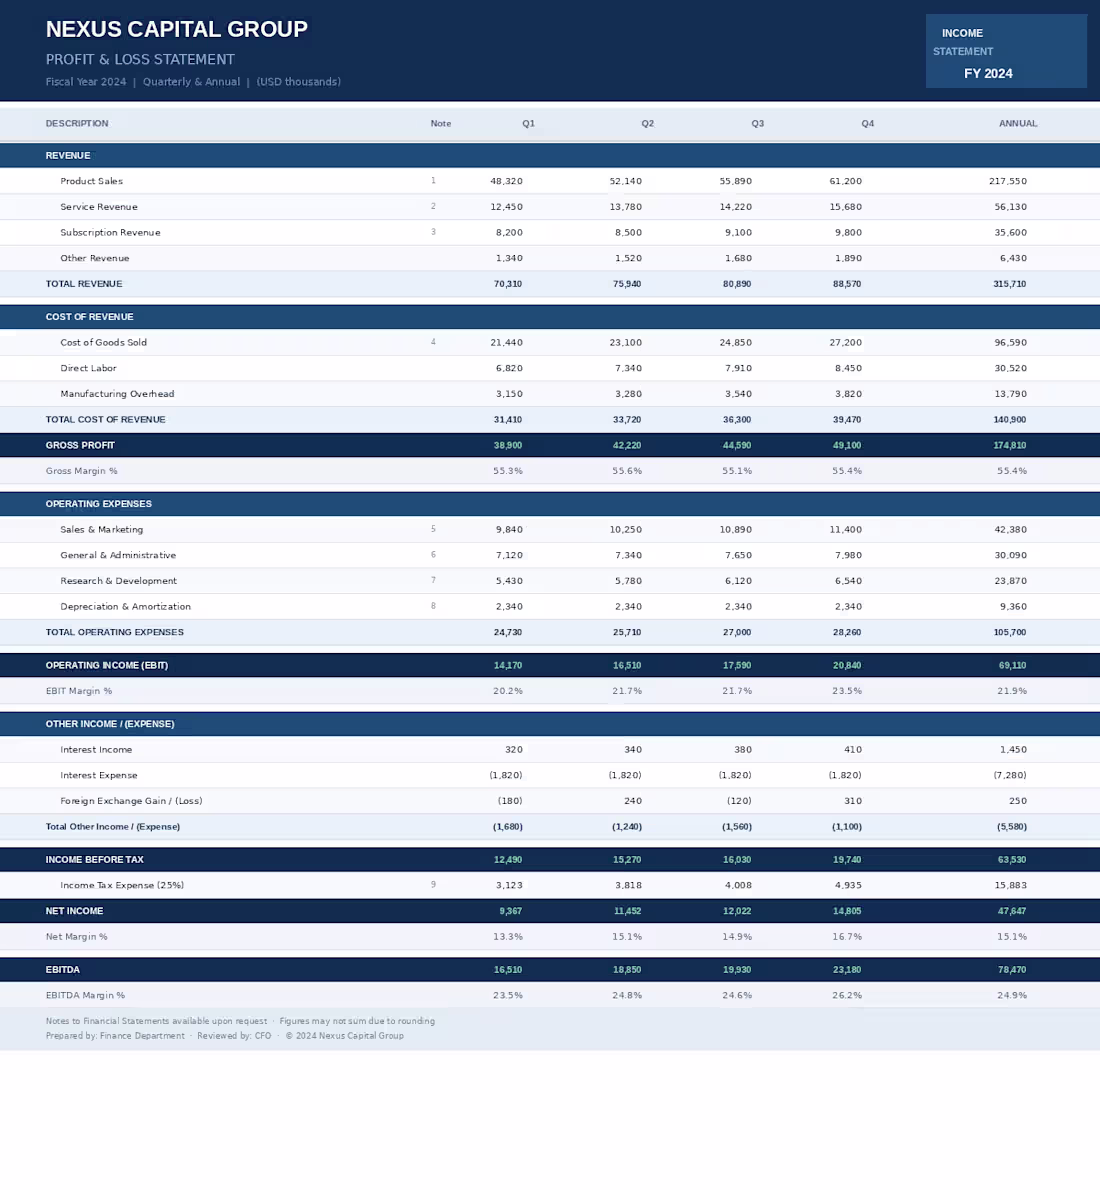Click the TOTAL COST OF REVENUE label
1100x1190 pixels.
pyautogui.click(x=106, y=420)
